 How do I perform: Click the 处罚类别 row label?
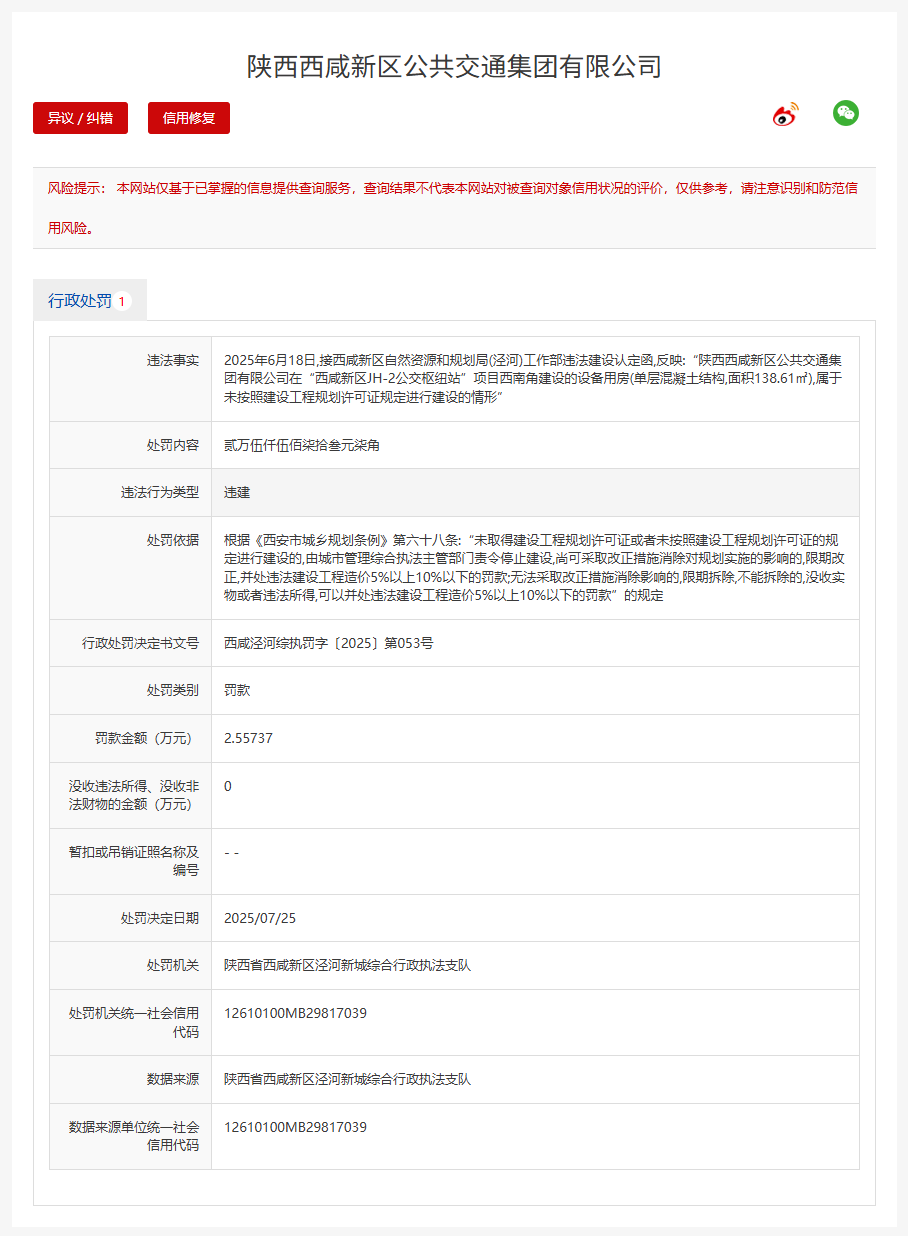(173, 690)
